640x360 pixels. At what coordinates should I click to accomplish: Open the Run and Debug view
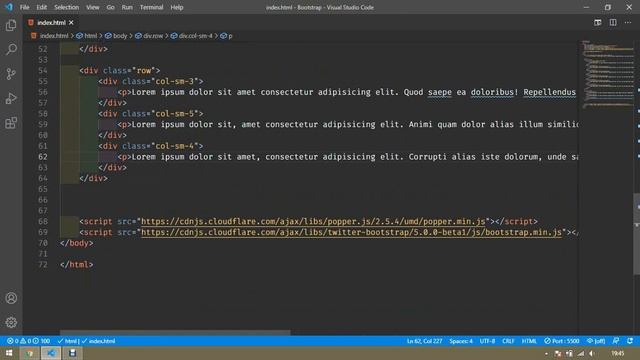[11, 98]
